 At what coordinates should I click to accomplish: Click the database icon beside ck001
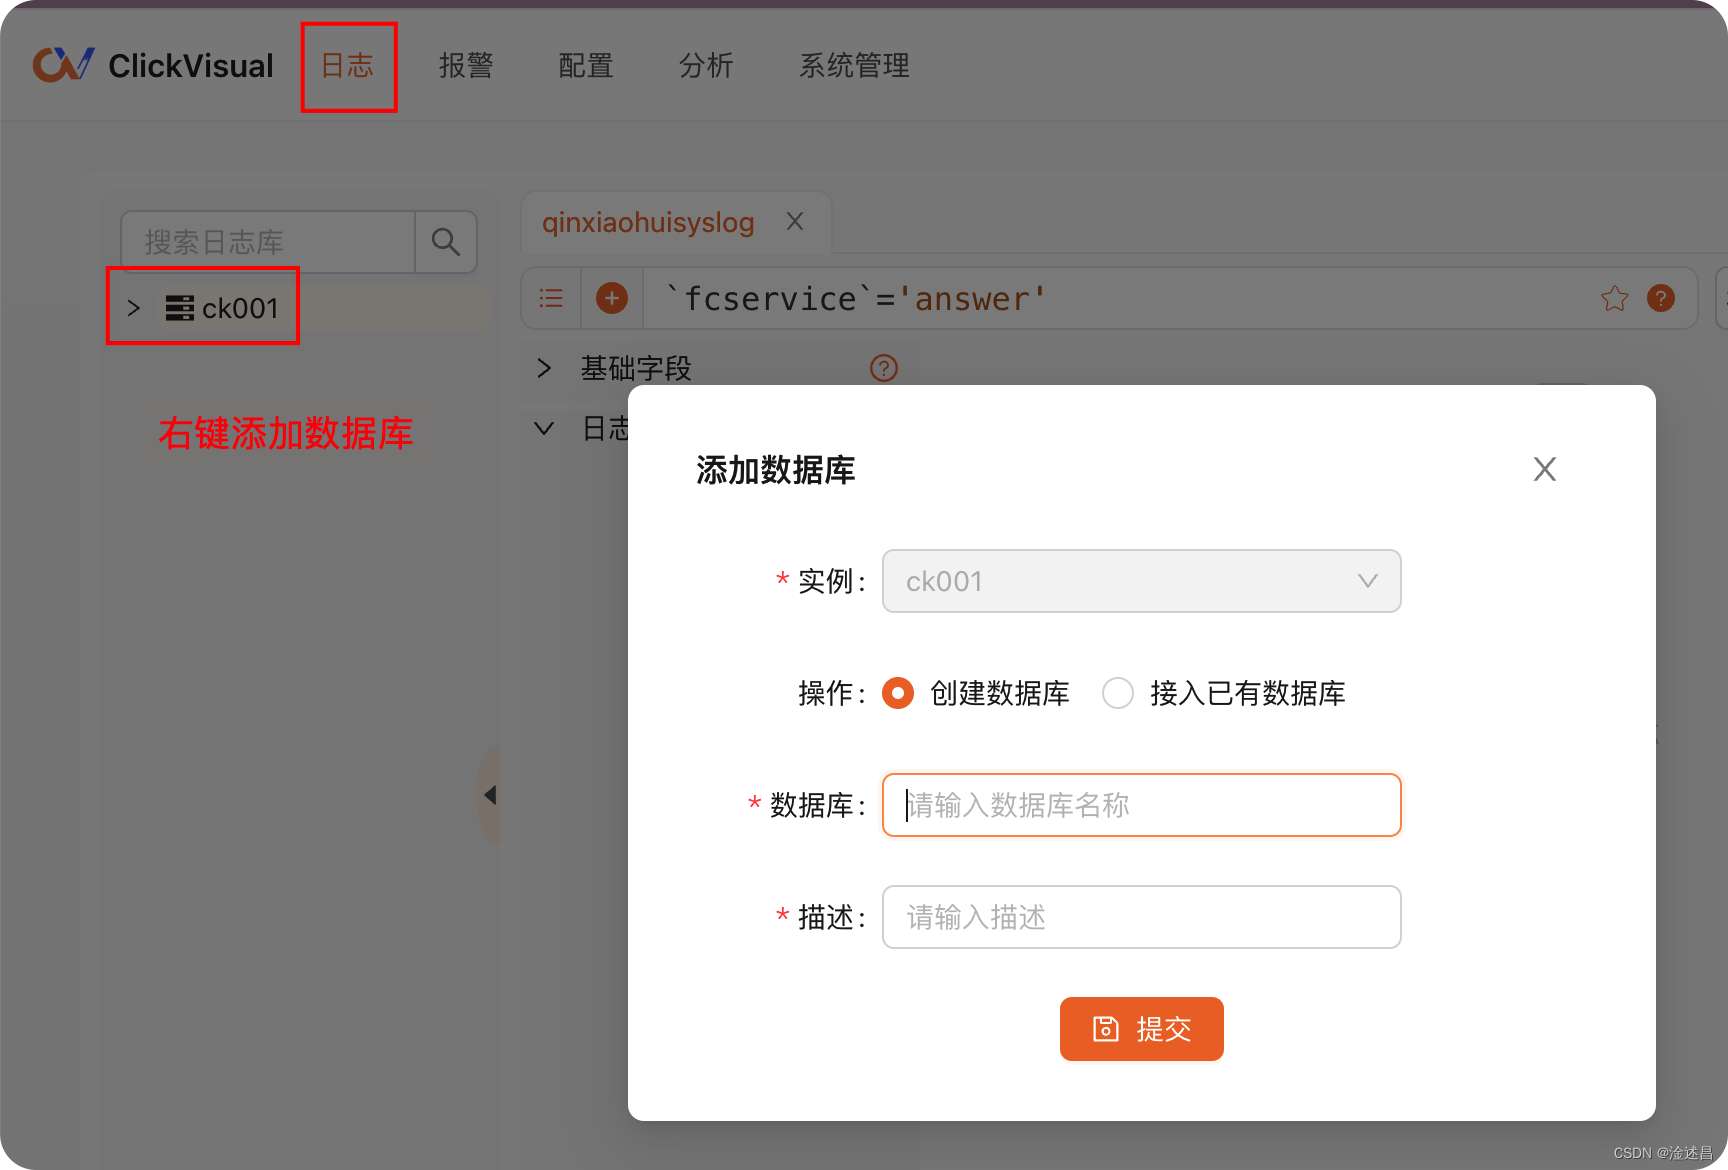coord(179,308)
